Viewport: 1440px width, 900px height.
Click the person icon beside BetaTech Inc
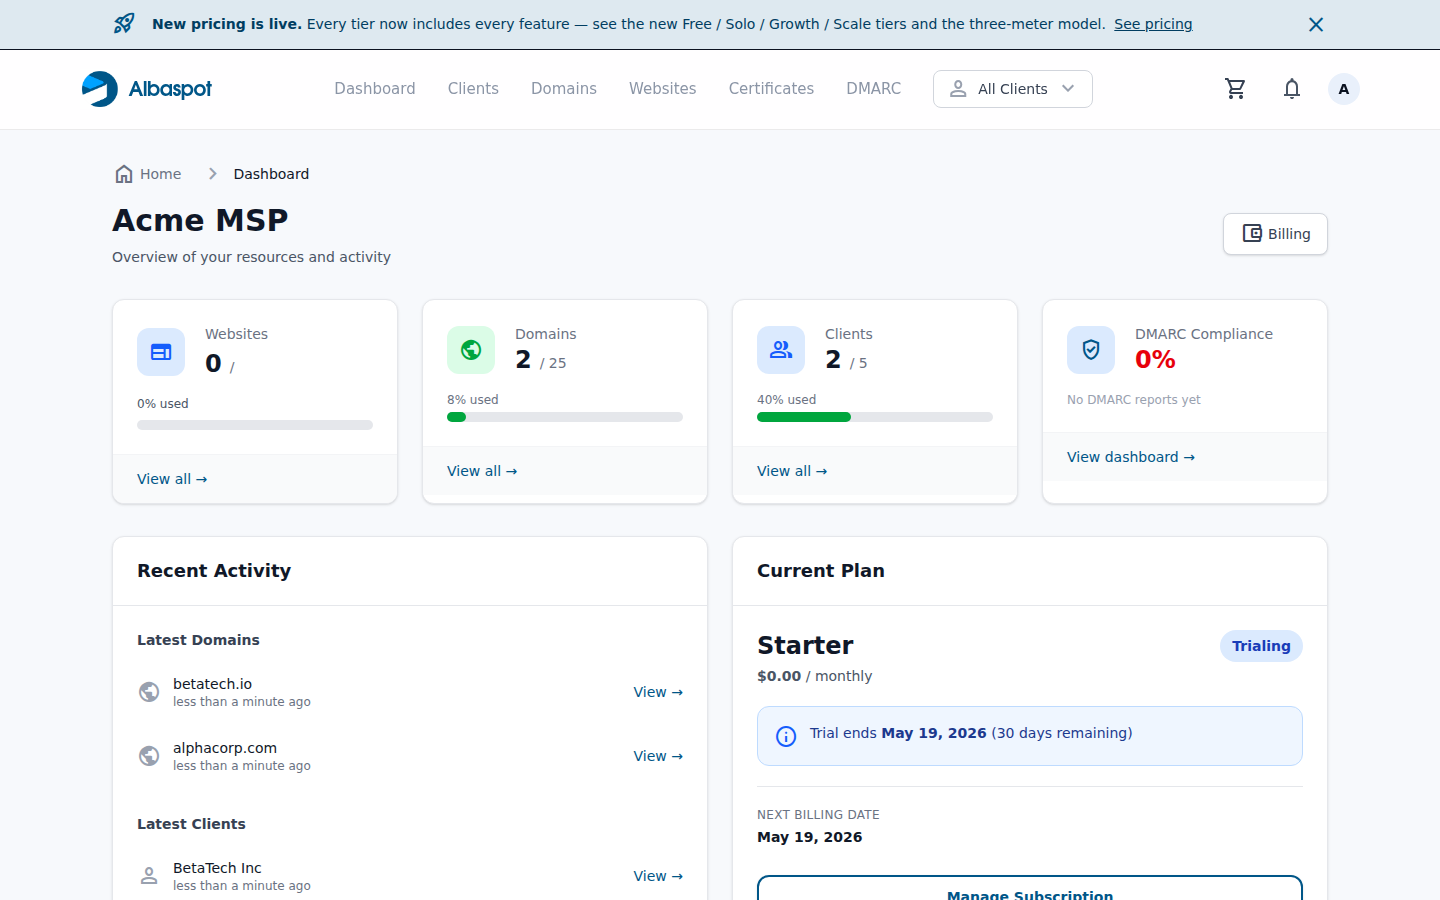[x=149, y=876]
